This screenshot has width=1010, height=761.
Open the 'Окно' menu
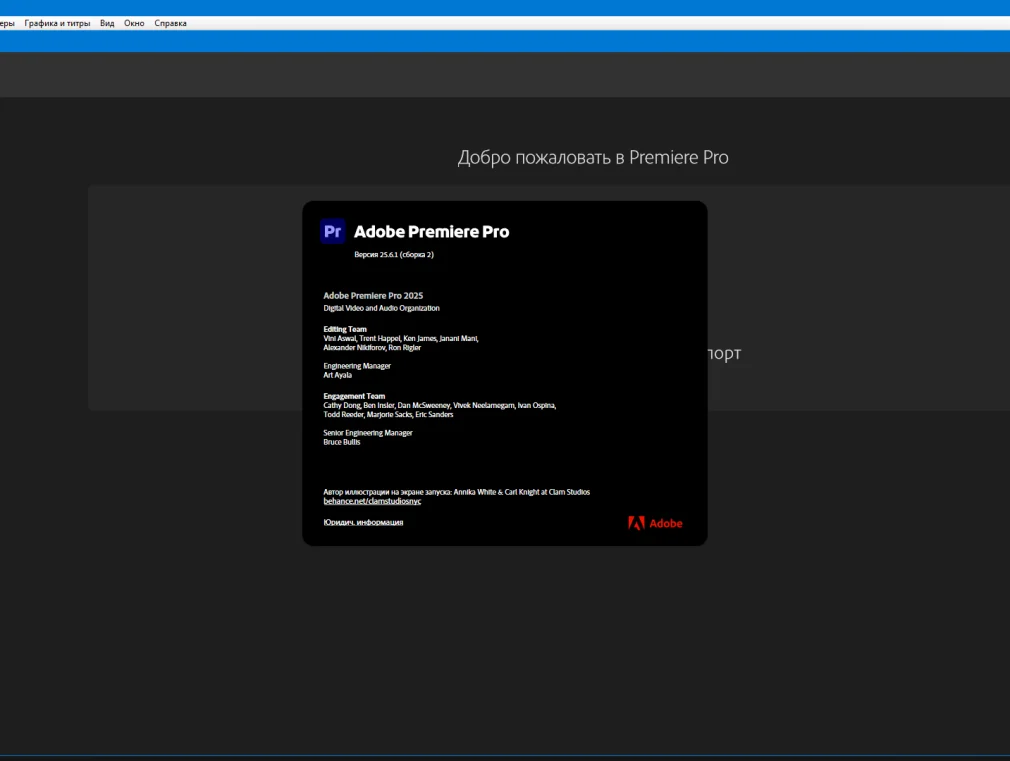[x=134, y=23]
